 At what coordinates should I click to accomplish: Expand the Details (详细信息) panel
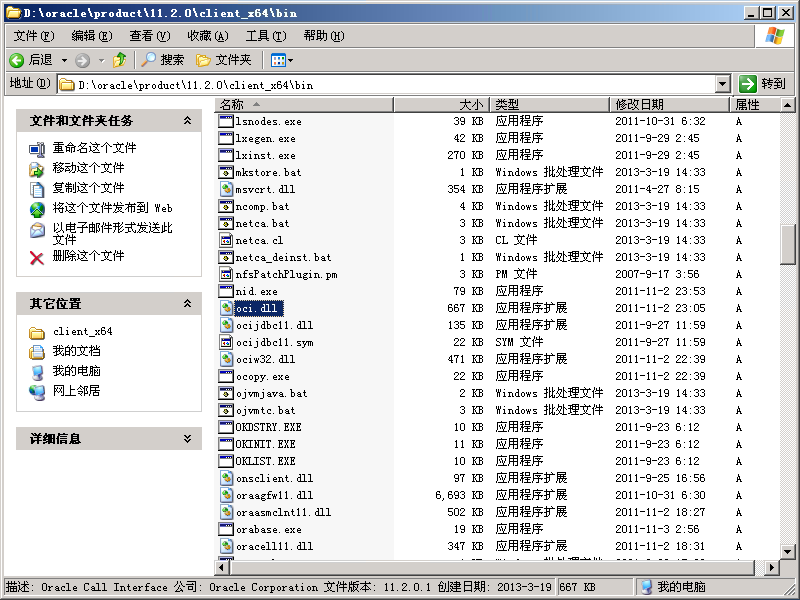pyautogui.click(x=187, y=438)
